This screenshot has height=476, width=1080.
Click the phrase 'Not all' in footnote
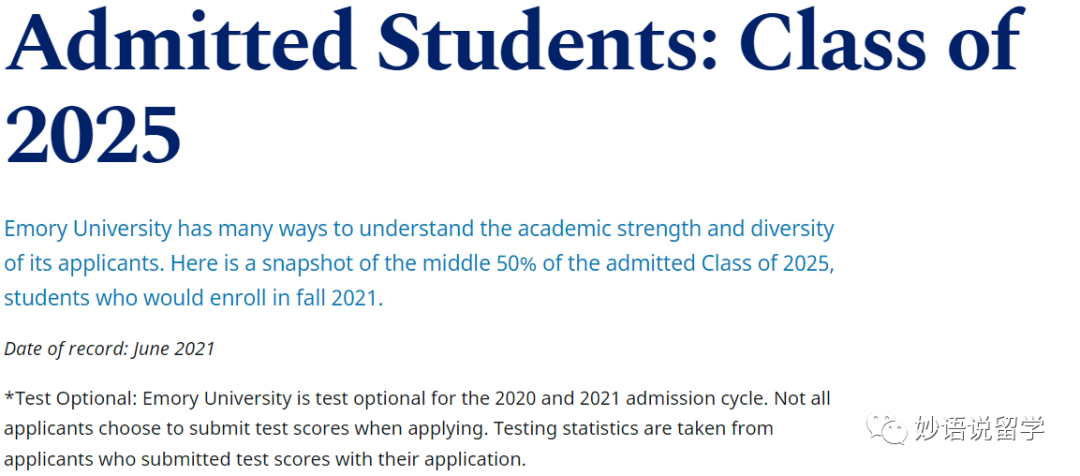(x=805, y=399)
